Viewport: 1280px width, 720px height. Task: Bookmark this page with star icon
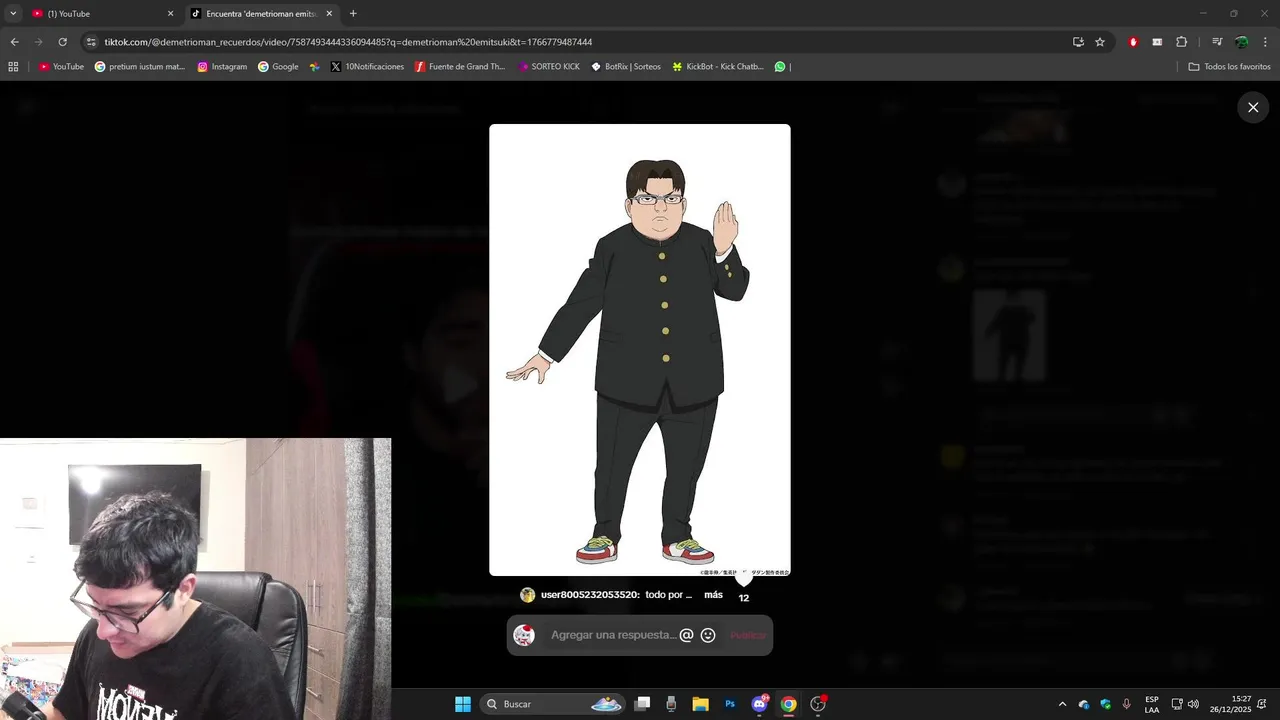tap(1100, 42)
